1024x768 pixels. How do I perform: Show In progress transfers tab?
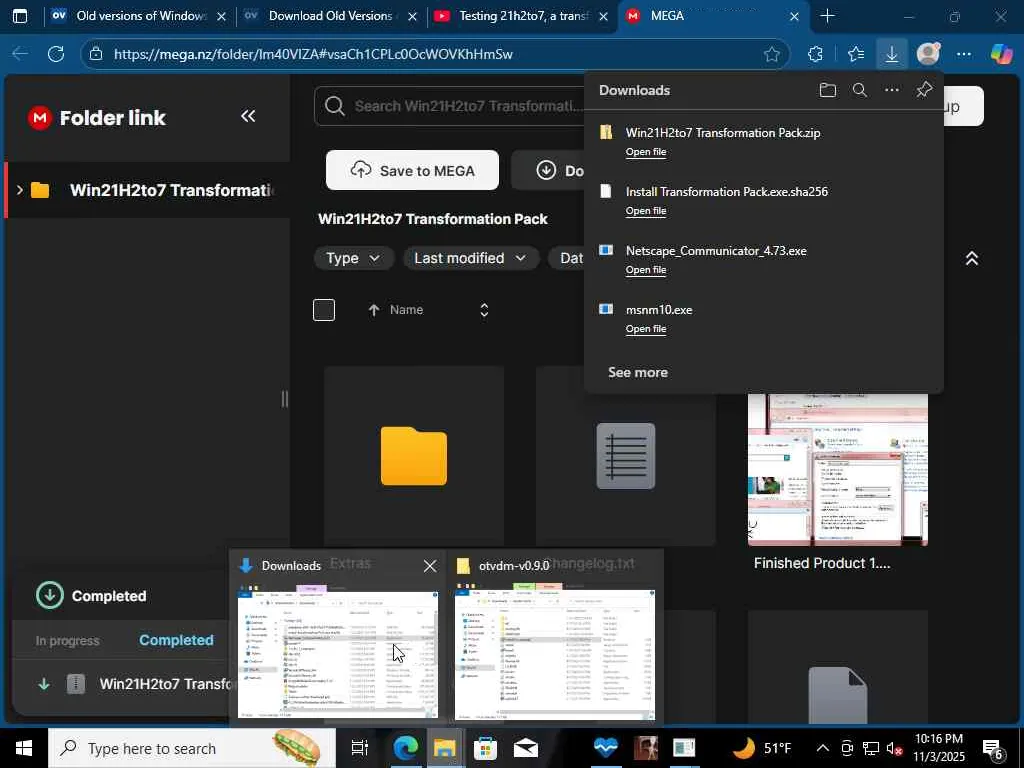click(x=67, y=641)
